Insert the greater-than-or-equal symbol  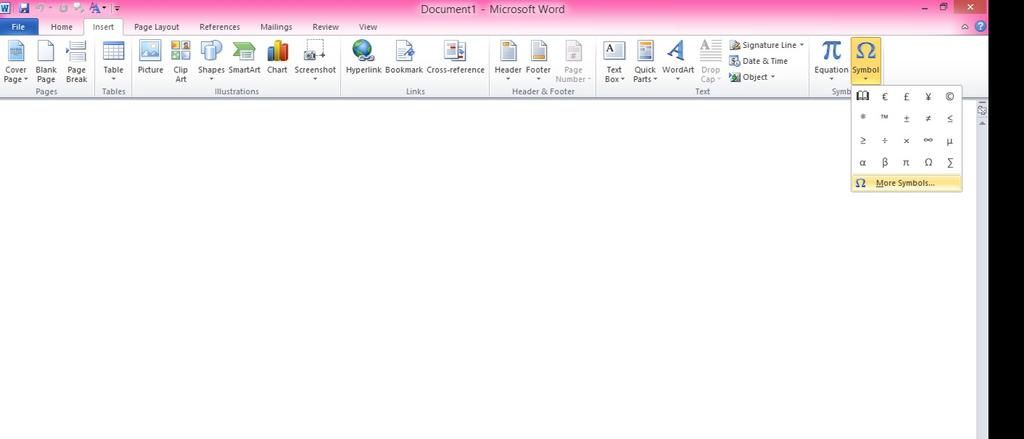(863, 140)
